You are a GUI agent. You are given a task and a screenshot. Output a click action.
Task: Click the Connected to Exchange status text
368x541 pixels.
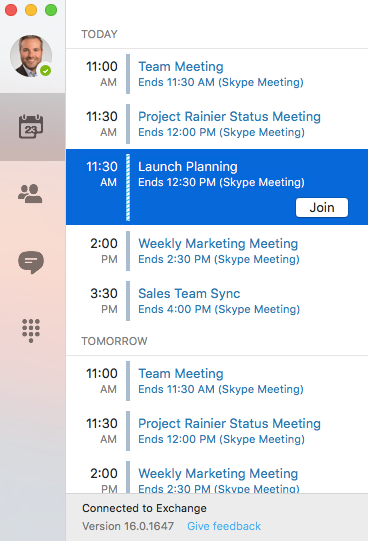point(144,508)
